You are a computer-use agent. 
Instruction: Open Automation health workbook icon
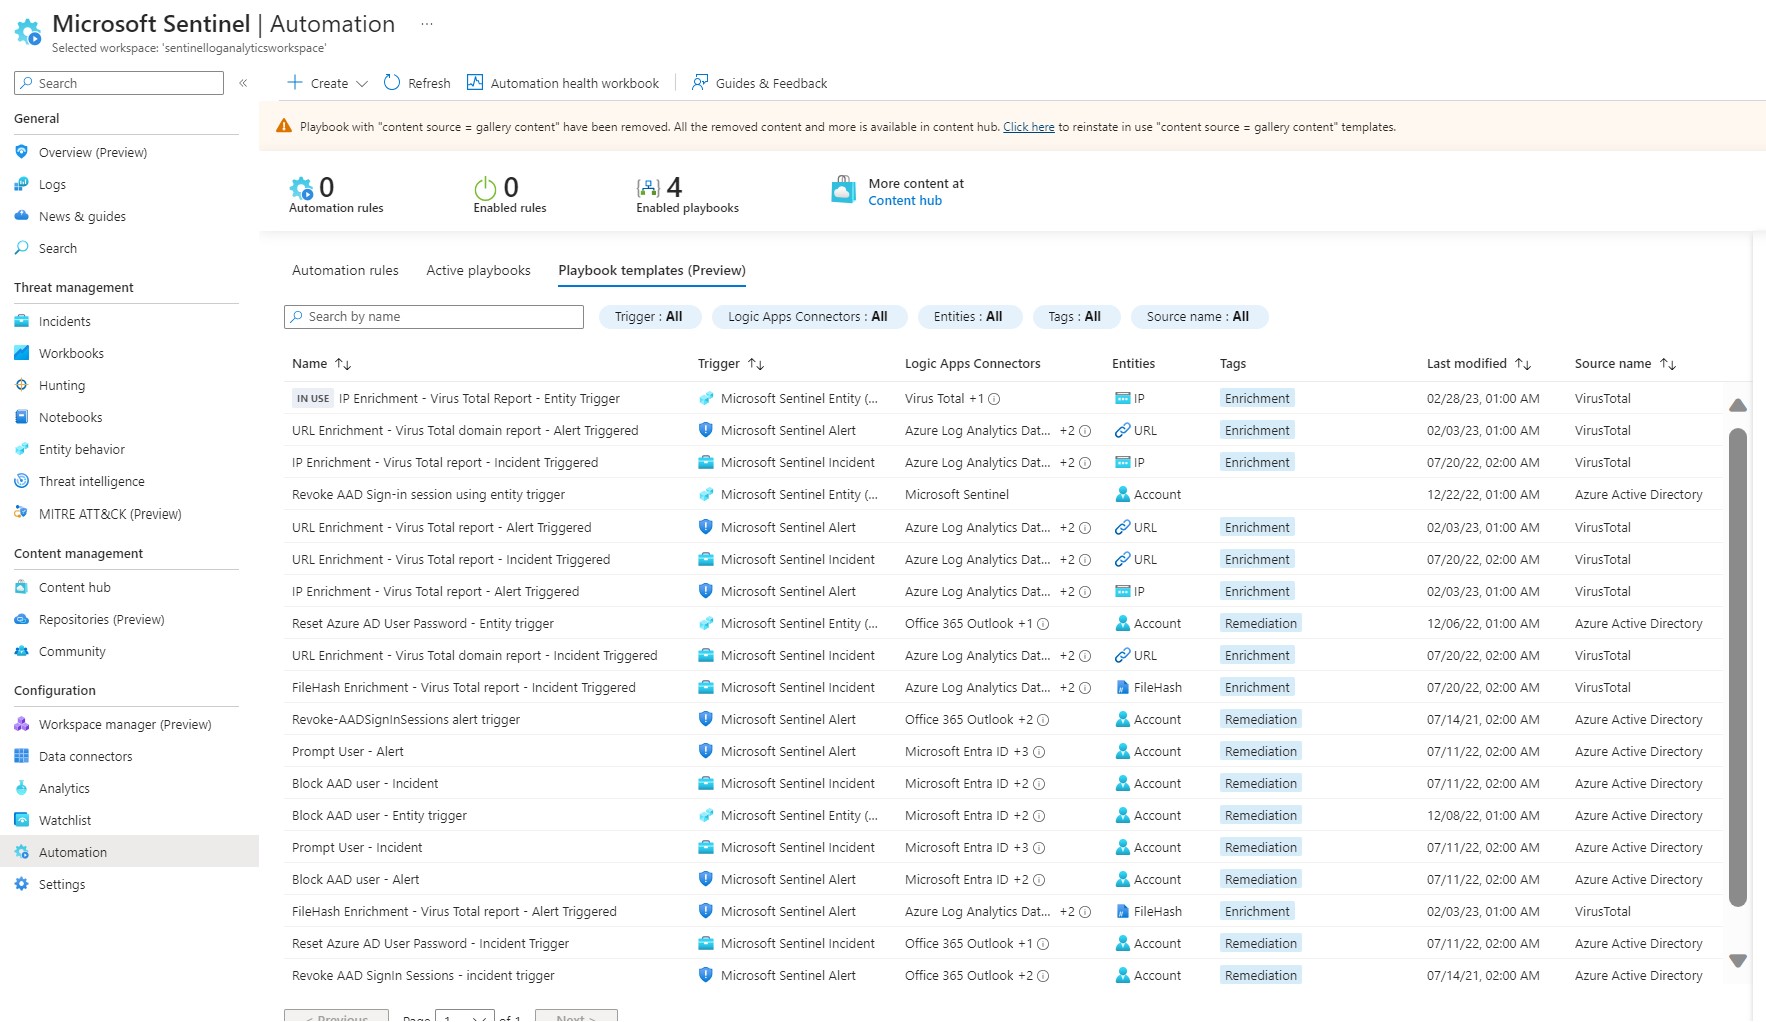[x=475, y=82]
